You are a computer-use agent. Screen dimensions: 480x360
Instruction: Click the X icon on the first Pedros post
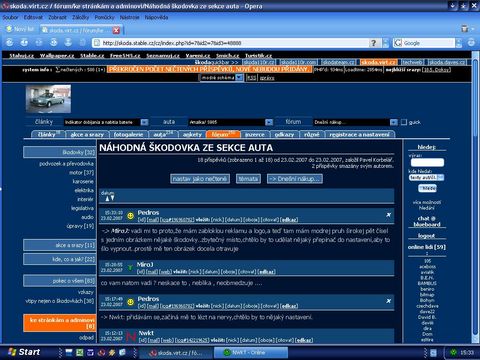pos(388,215)
